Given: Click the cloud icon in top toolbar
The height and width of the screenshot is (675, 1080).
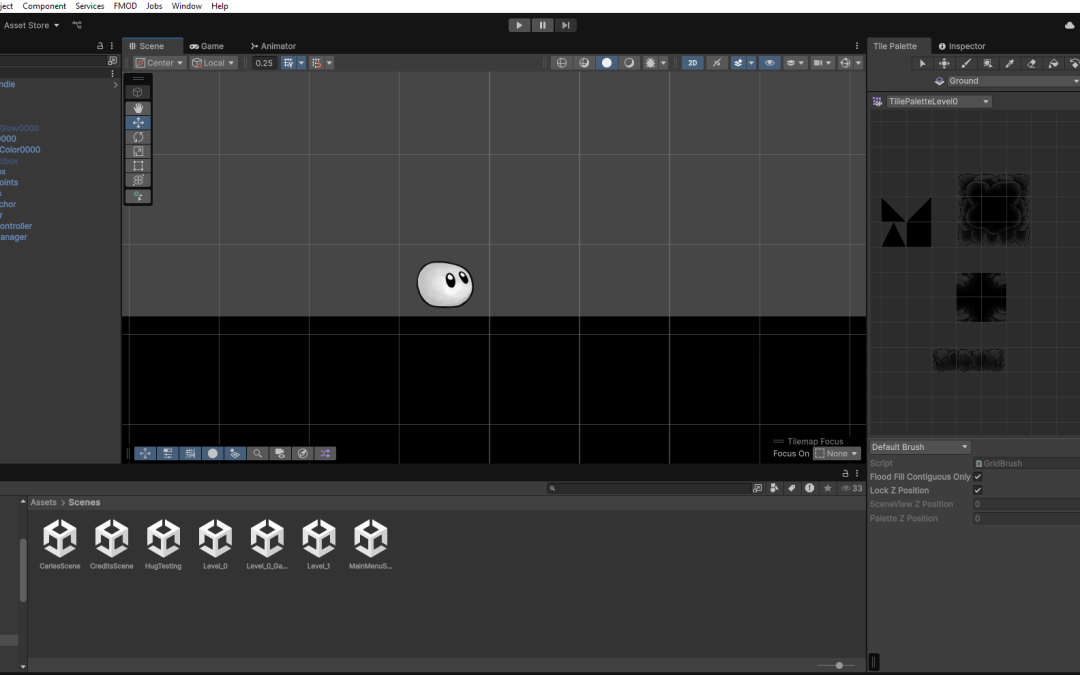Looking at the screenshot, I should (1069, 25).
